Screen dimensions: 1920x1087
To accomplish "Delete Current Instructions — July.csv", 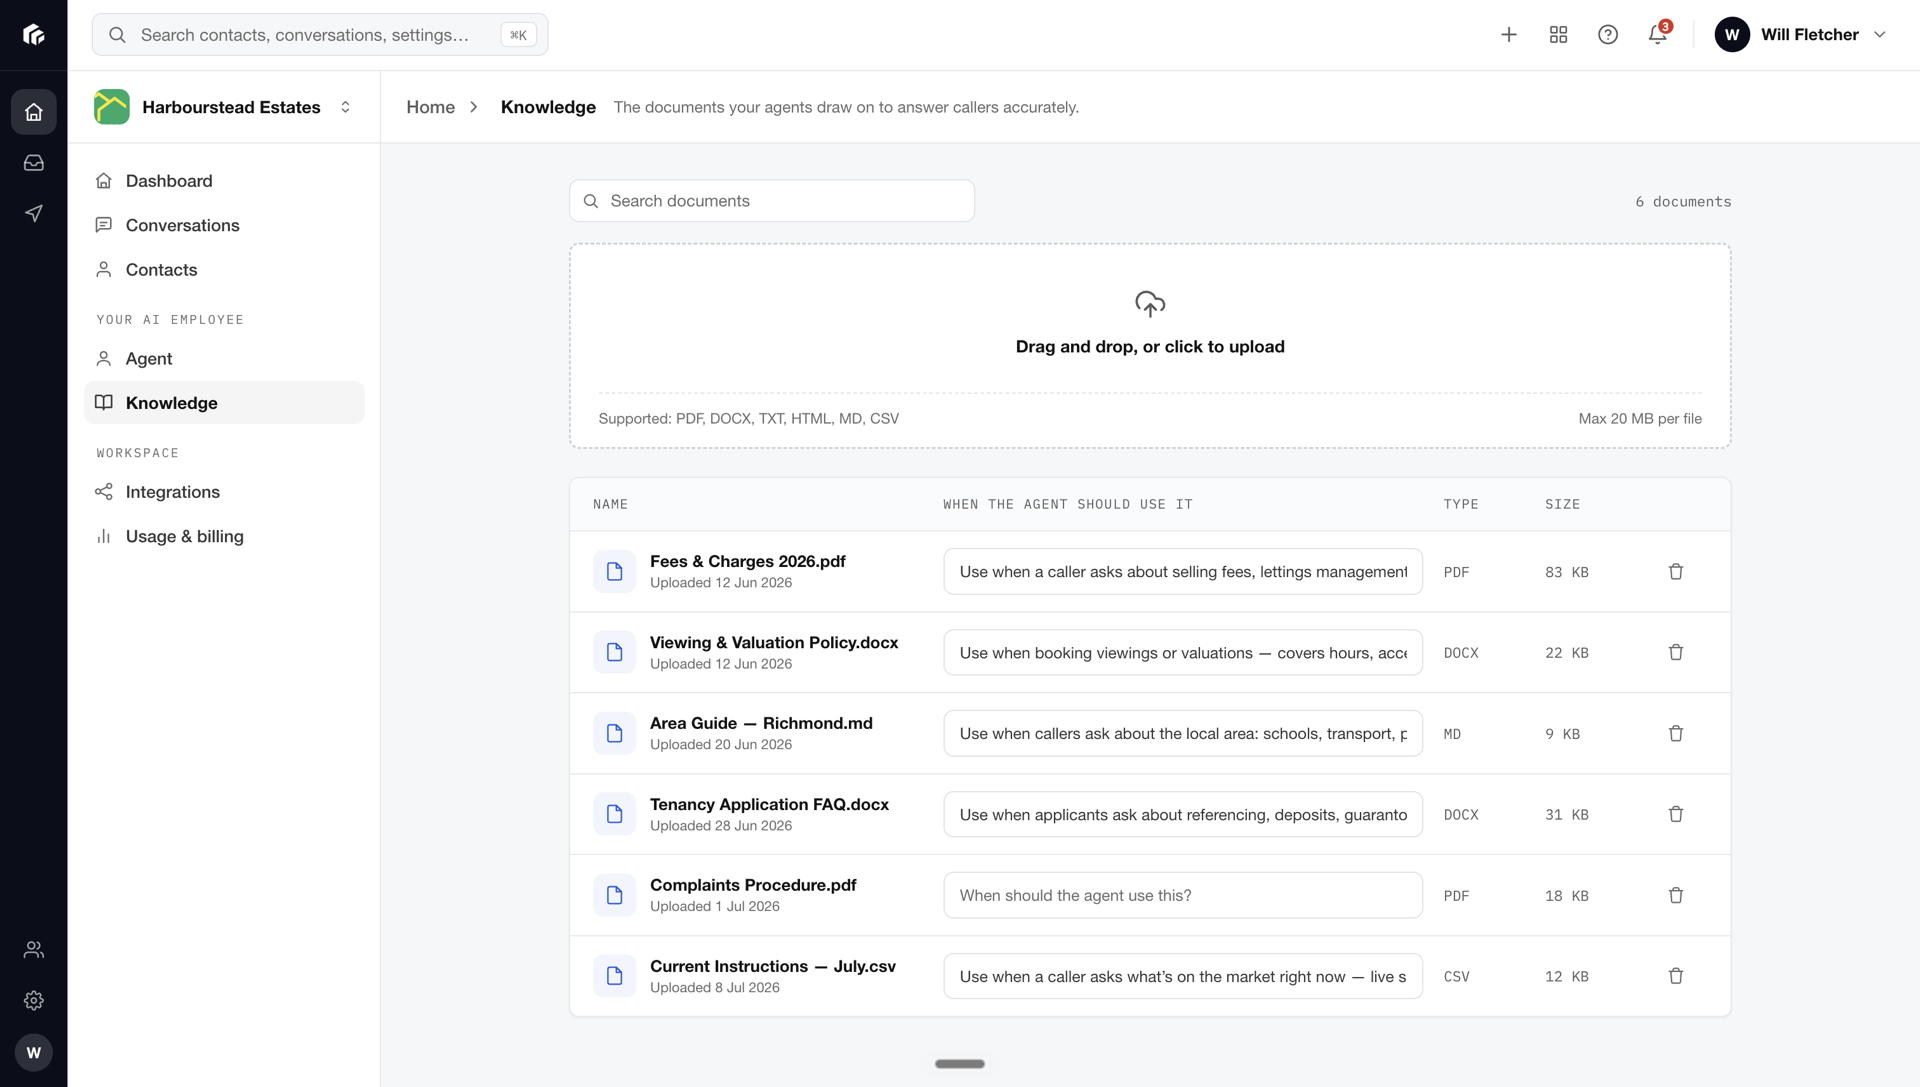I will pyautogui.click(x=1676, y=977).
